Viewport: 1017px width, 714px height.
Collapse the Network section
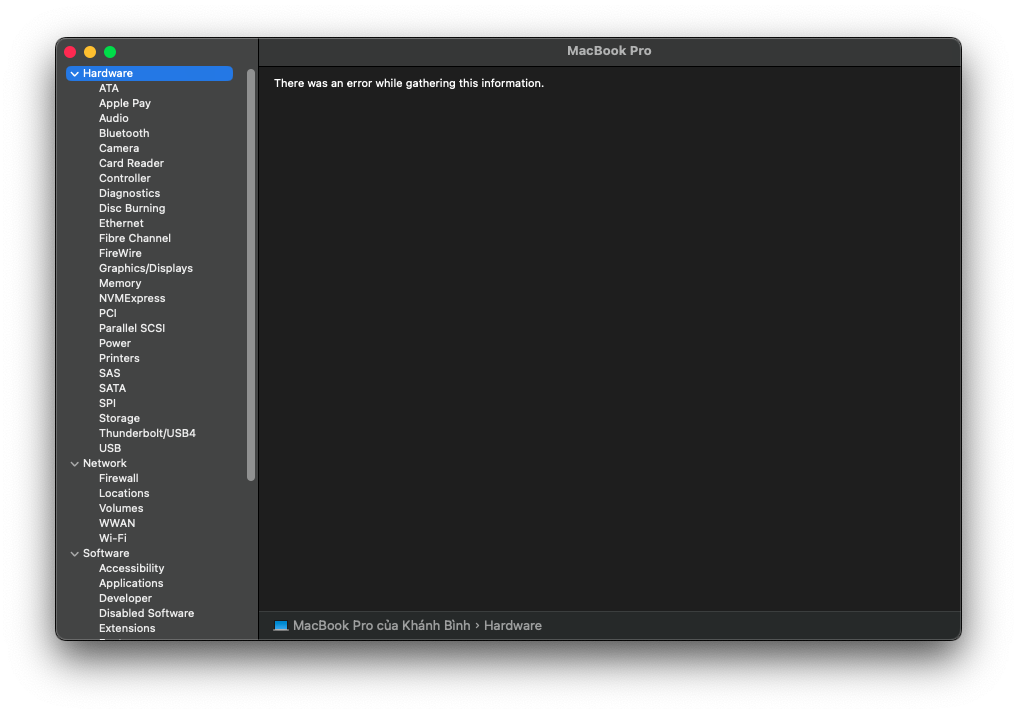[75, 463]
